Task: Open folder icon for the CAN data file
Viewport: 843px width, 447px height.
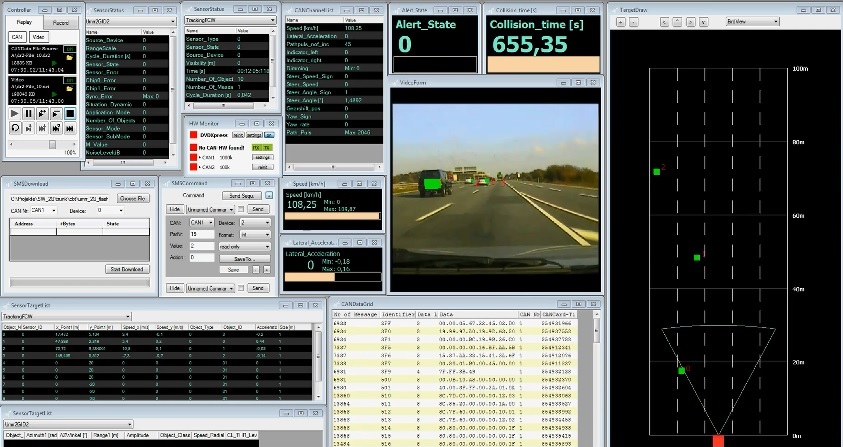Action: click(69, 58)
